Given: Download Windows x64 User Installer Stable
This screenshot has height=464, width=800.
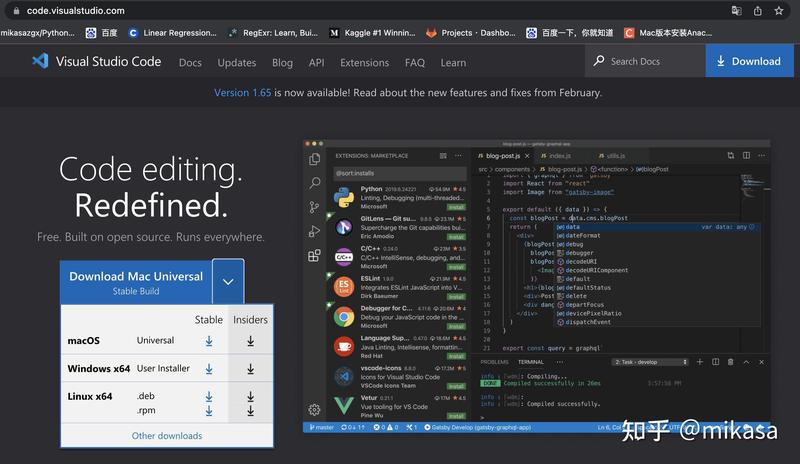Looking at the screenshot, I should pos(209,369).
